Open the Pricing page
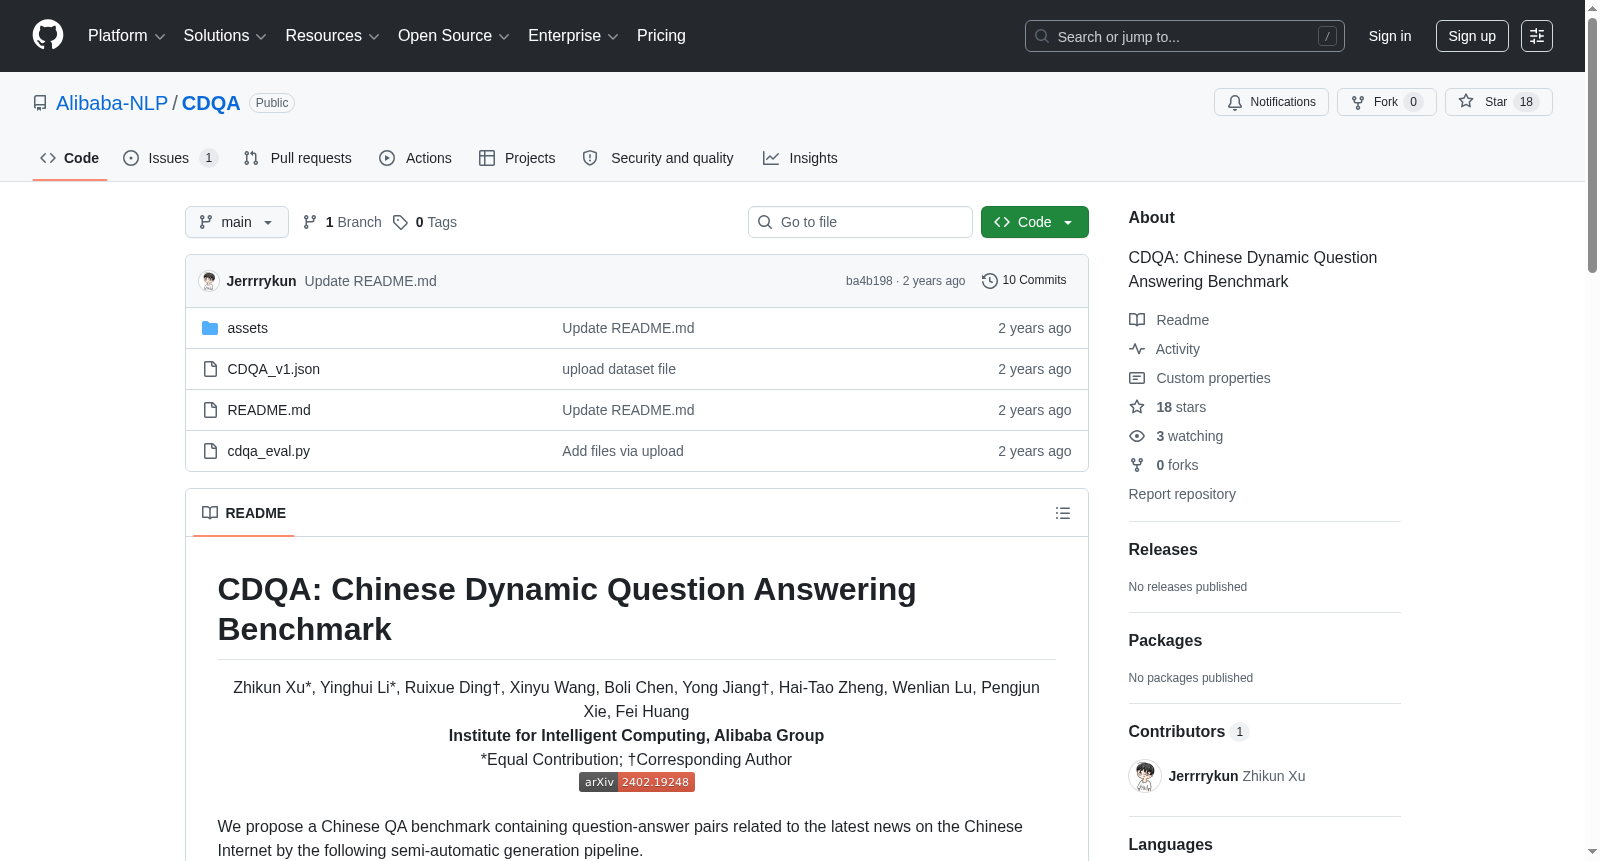The width and height of the screenshot is (1600, 861). coord(661,36)
